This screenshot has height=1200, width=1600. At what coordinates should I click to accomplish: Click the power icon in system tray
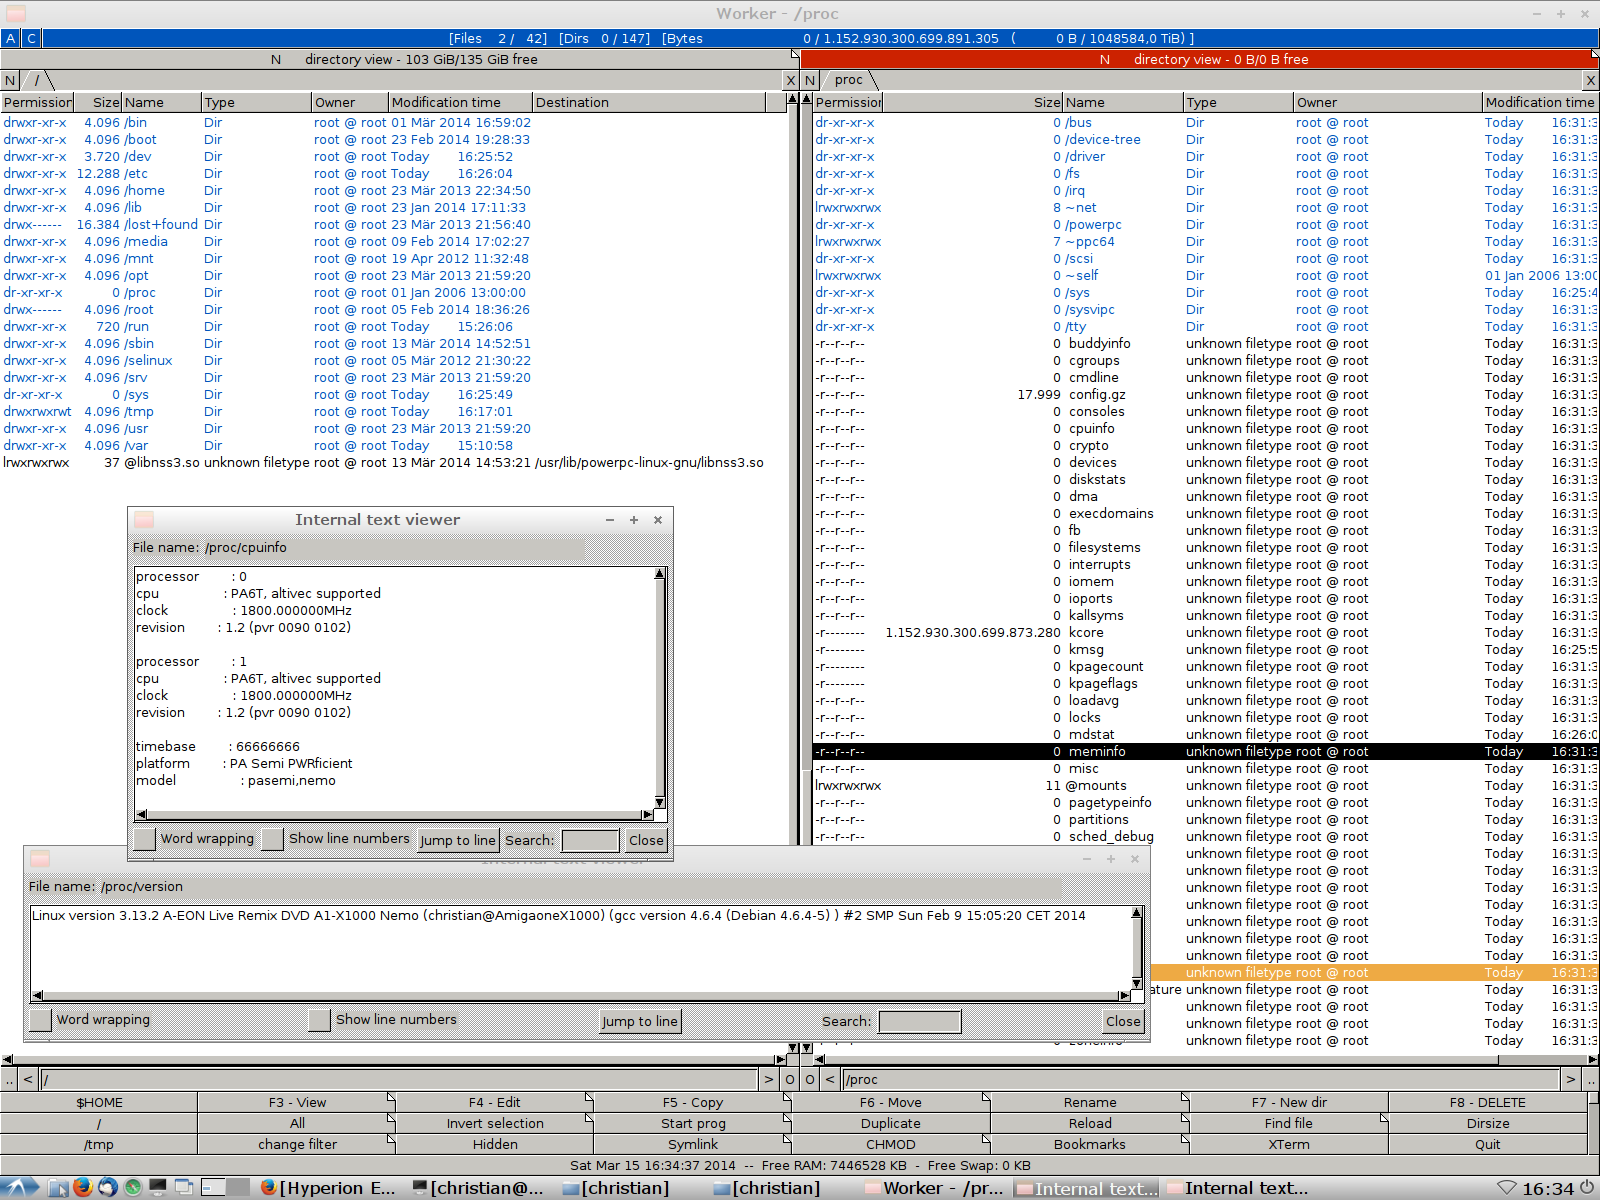click(x=1587, y=1188)
